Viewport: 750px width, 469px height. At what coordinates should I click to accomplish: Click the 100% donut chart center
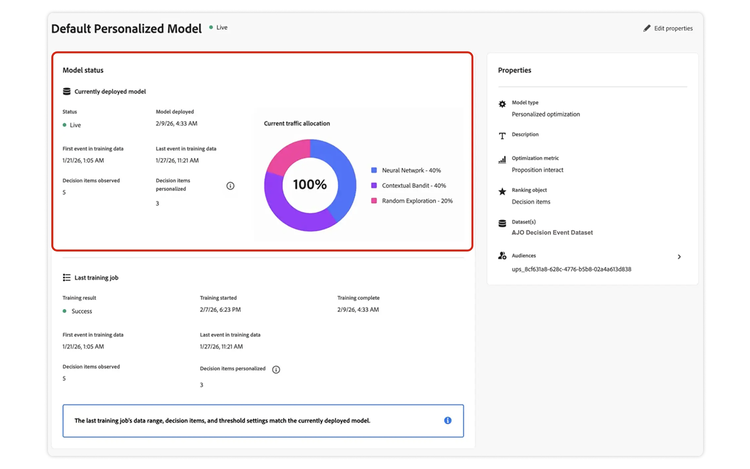(x=310, y=185)
